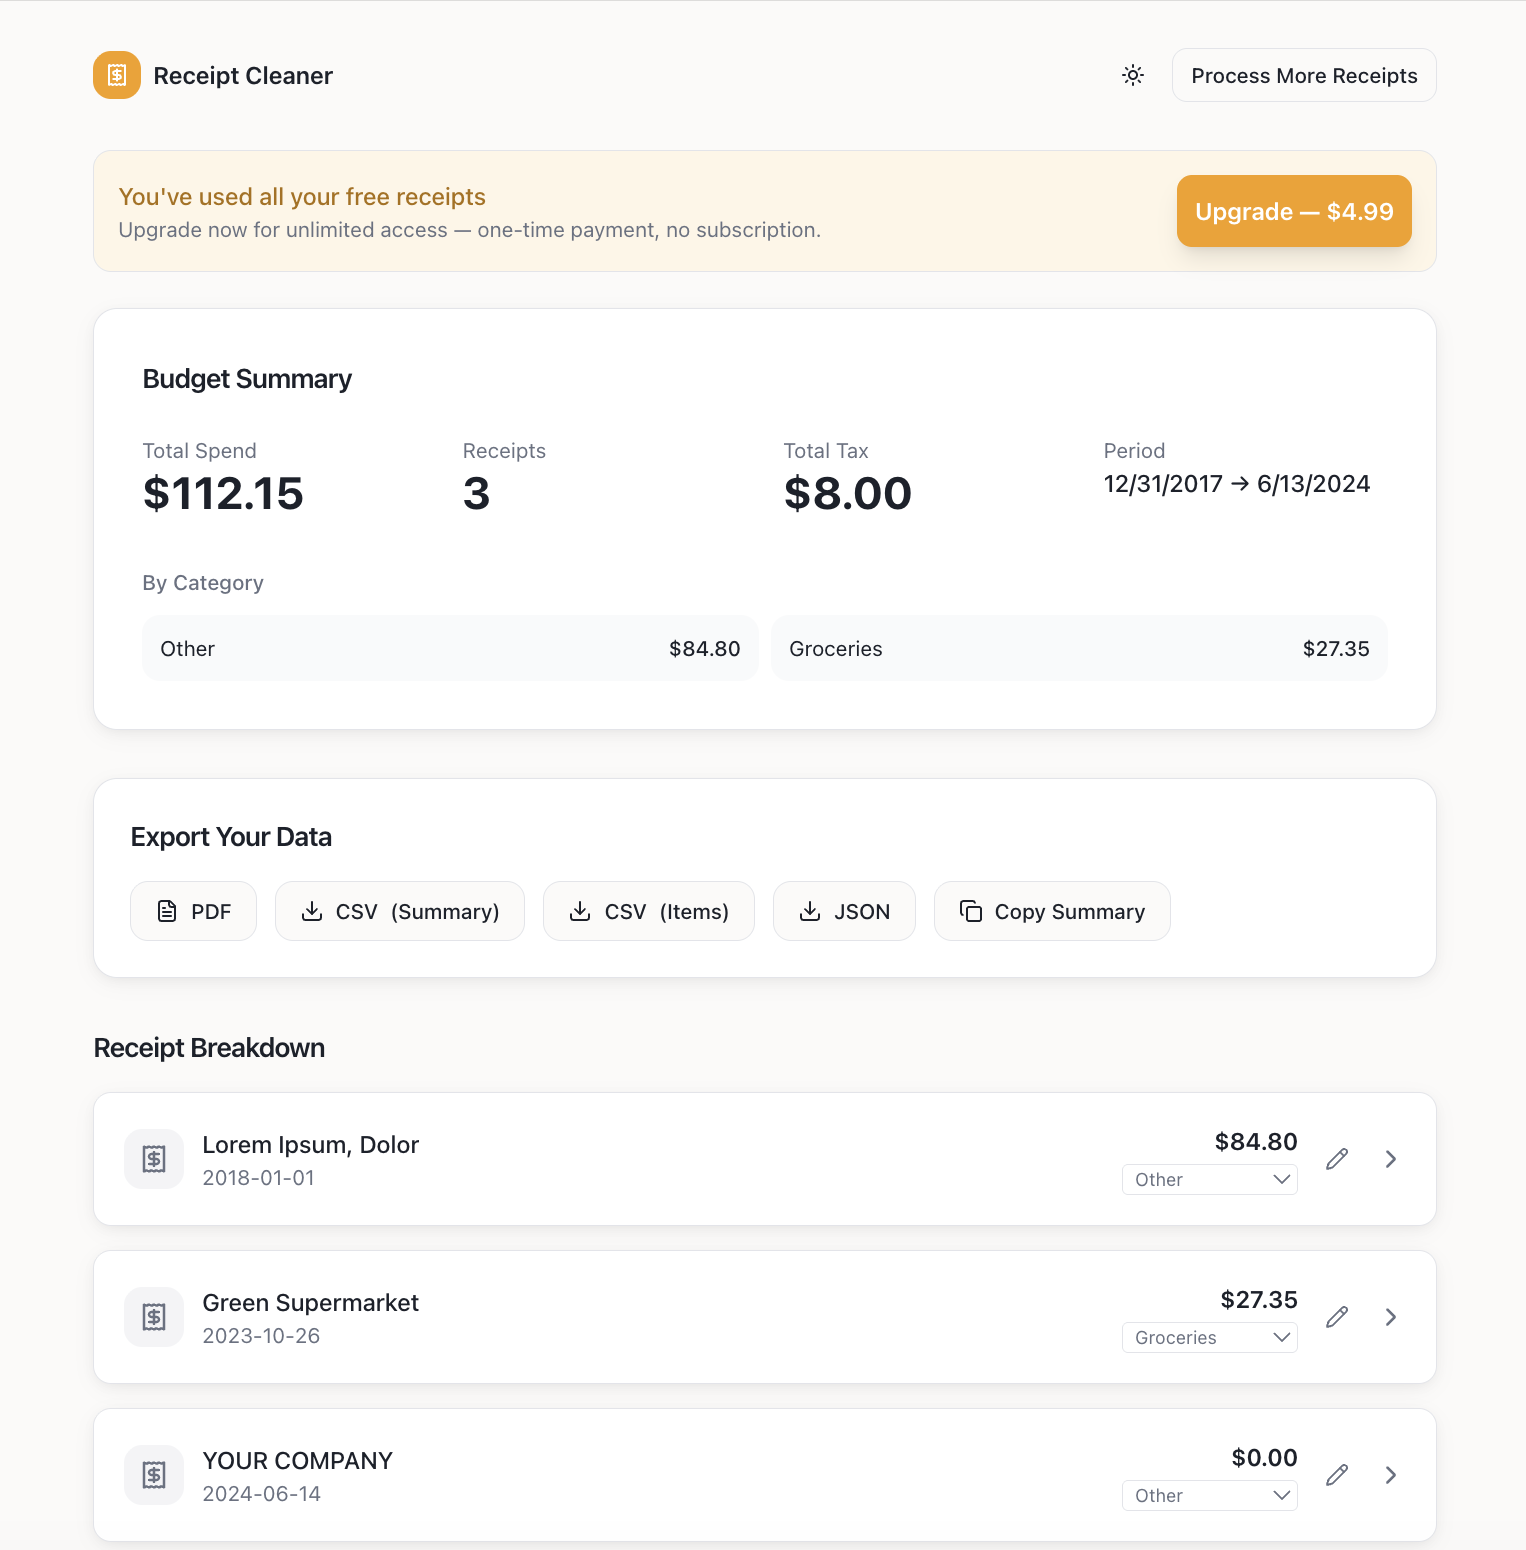Screen dimensions: 1526x1550
Task: Toggle the light/dark theme sun icon
Action: pos(1133,75)
